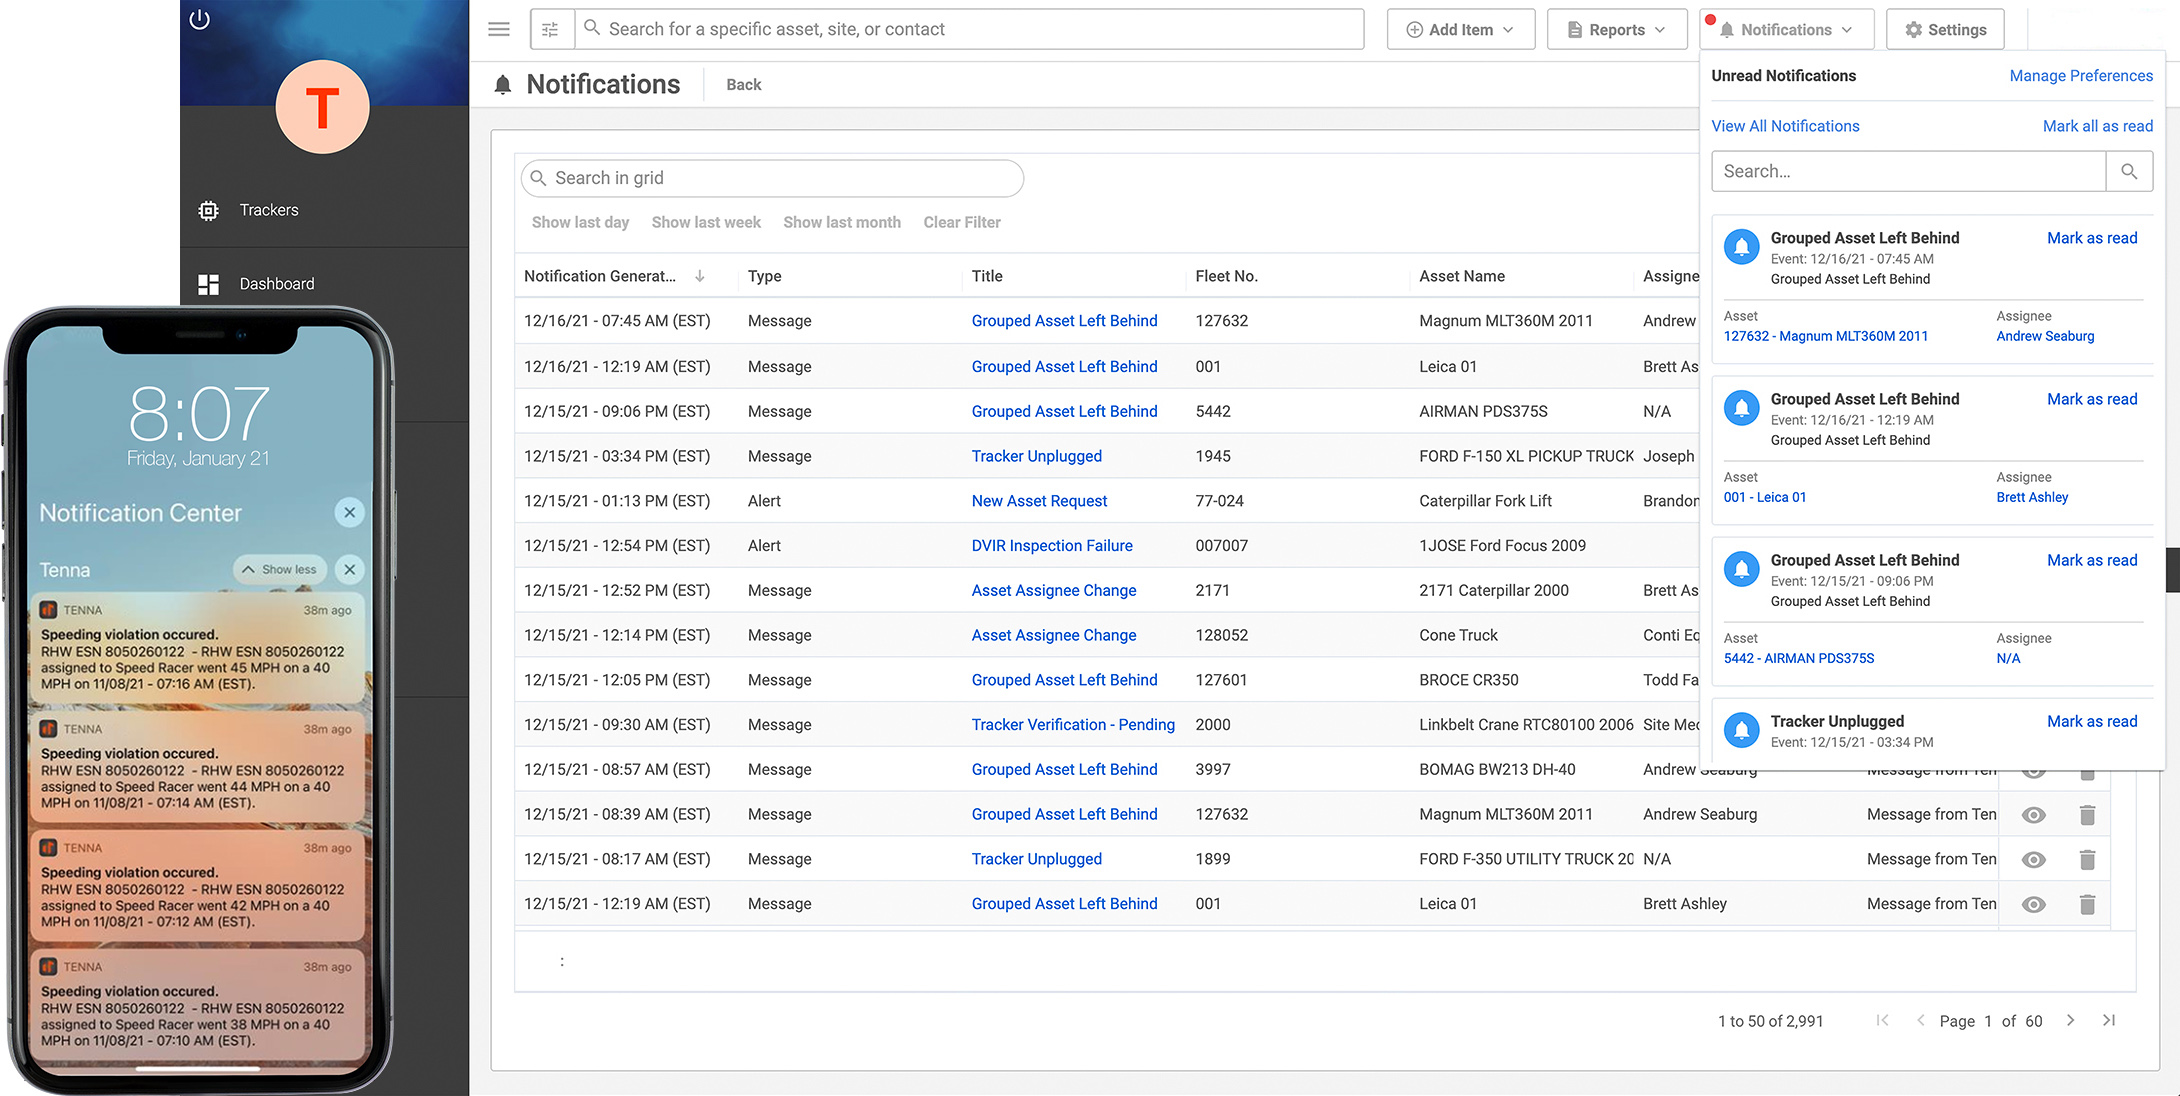
Task: Select the Dashboard menu item
Action: (277, 284)
